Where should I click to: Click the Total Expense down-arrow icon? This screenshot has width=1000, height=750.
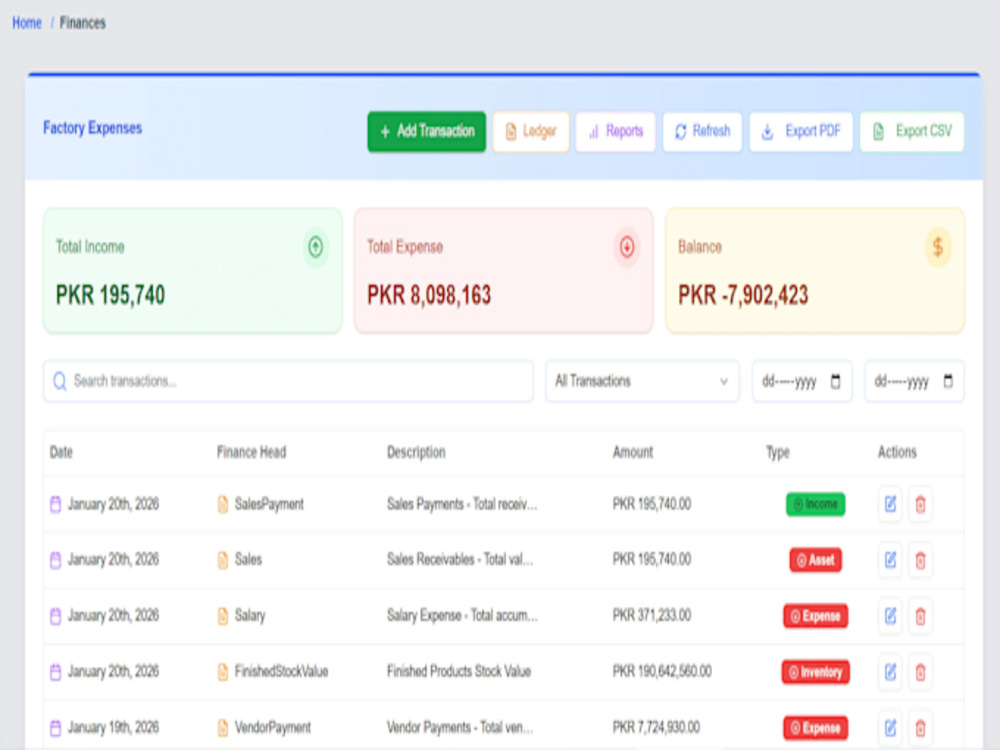coord(627,247)
